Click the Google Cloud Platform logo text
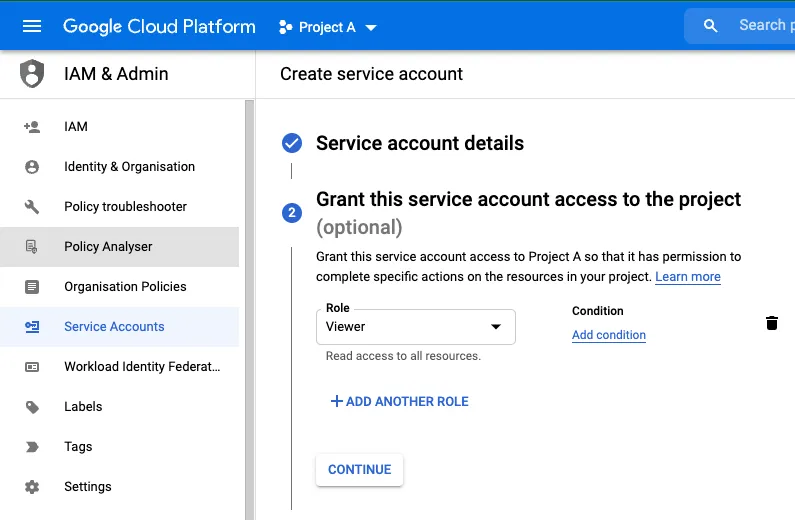 [159, 26]
